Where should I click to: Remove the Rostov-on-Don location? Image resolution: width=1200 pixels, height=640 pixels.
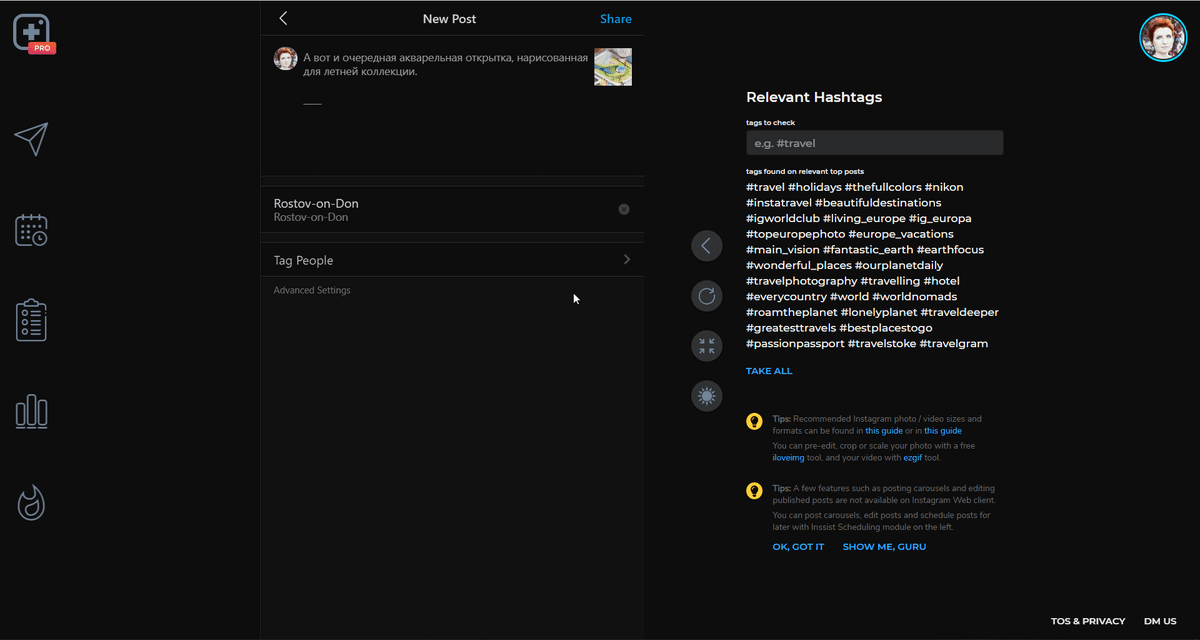pos(624,210)
